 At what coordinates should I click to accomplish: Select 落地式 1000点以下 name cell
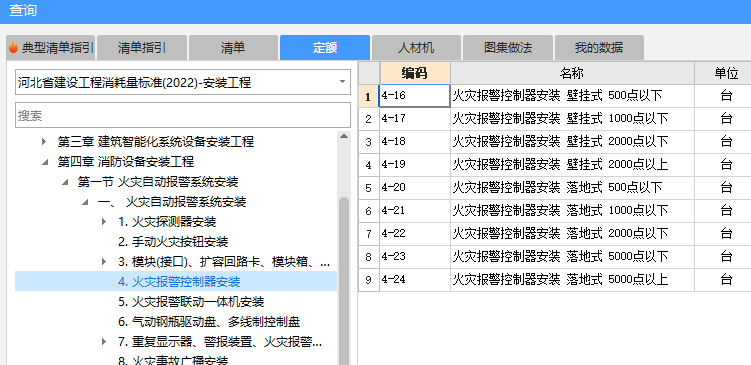point(572,211)
